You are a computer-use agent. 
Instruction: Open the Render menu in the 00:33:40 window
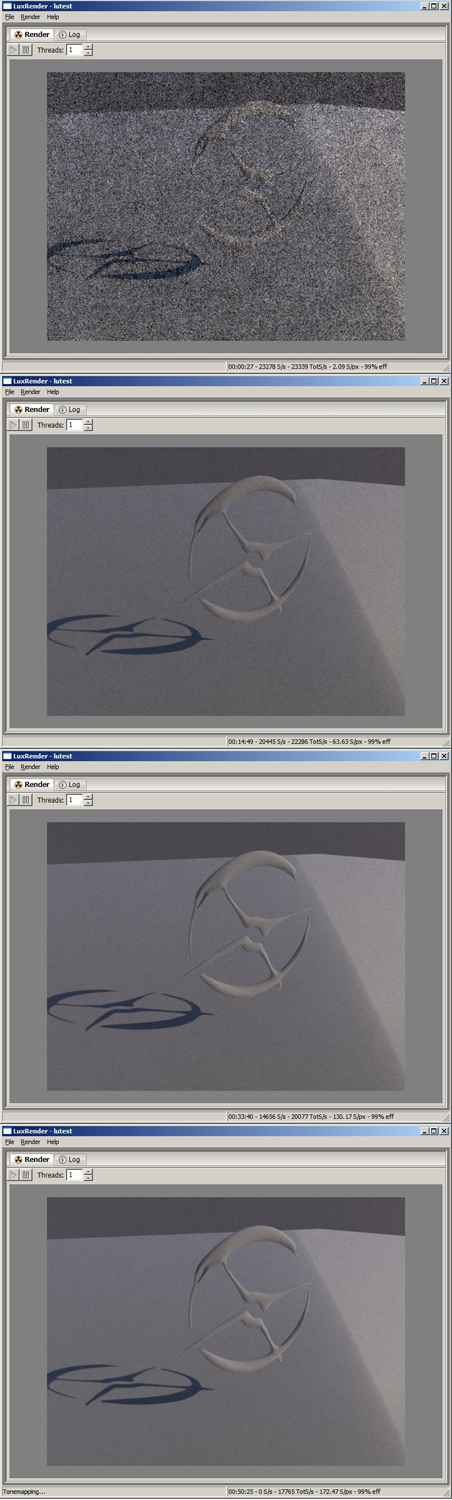[x=31, y=767]
